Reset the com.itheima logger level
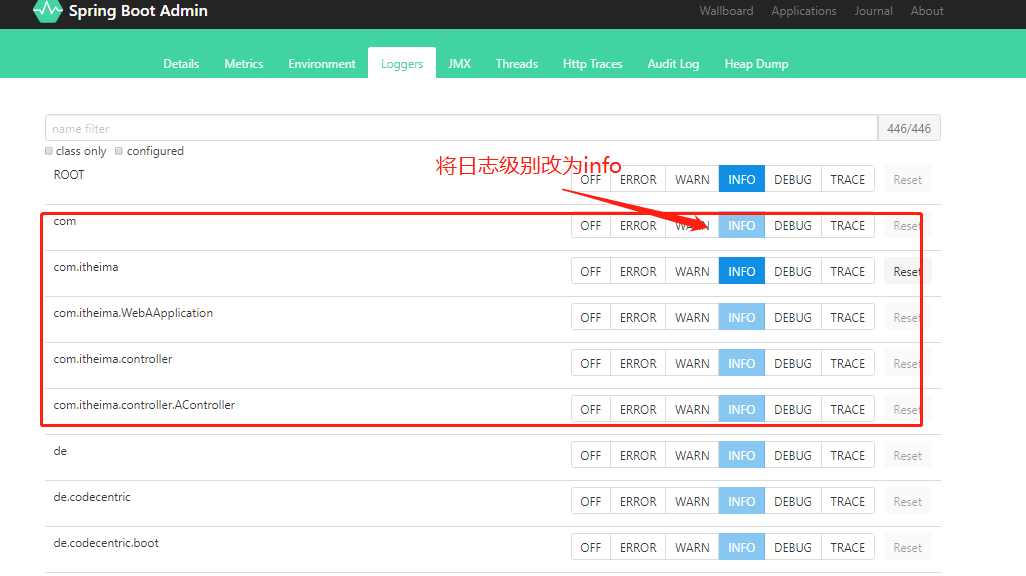1026x576 pixels. [907, 271]
